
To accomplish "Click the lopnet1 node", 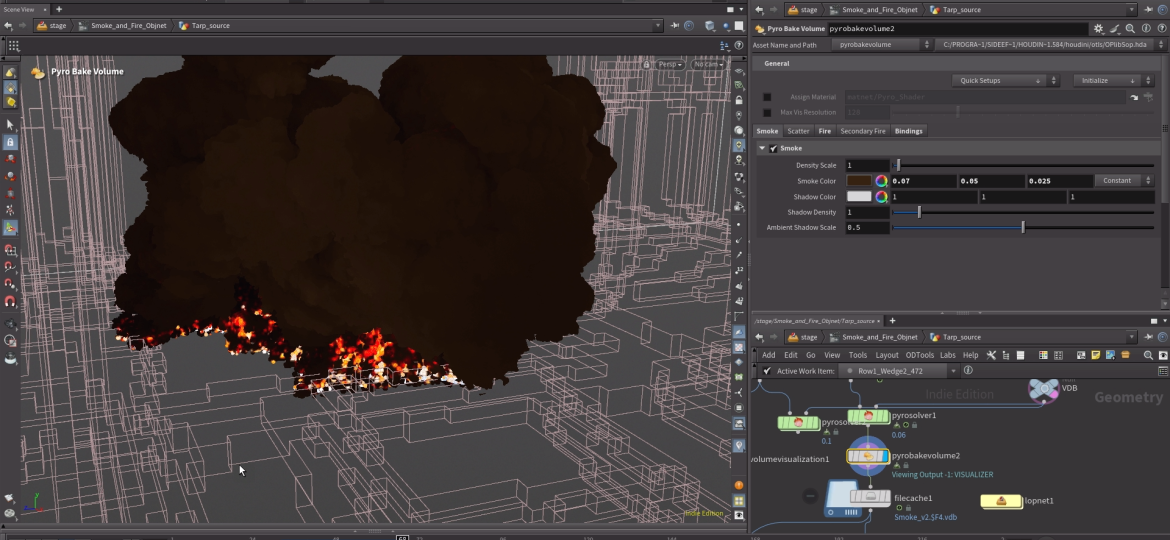I will [x=1000, y=501].
